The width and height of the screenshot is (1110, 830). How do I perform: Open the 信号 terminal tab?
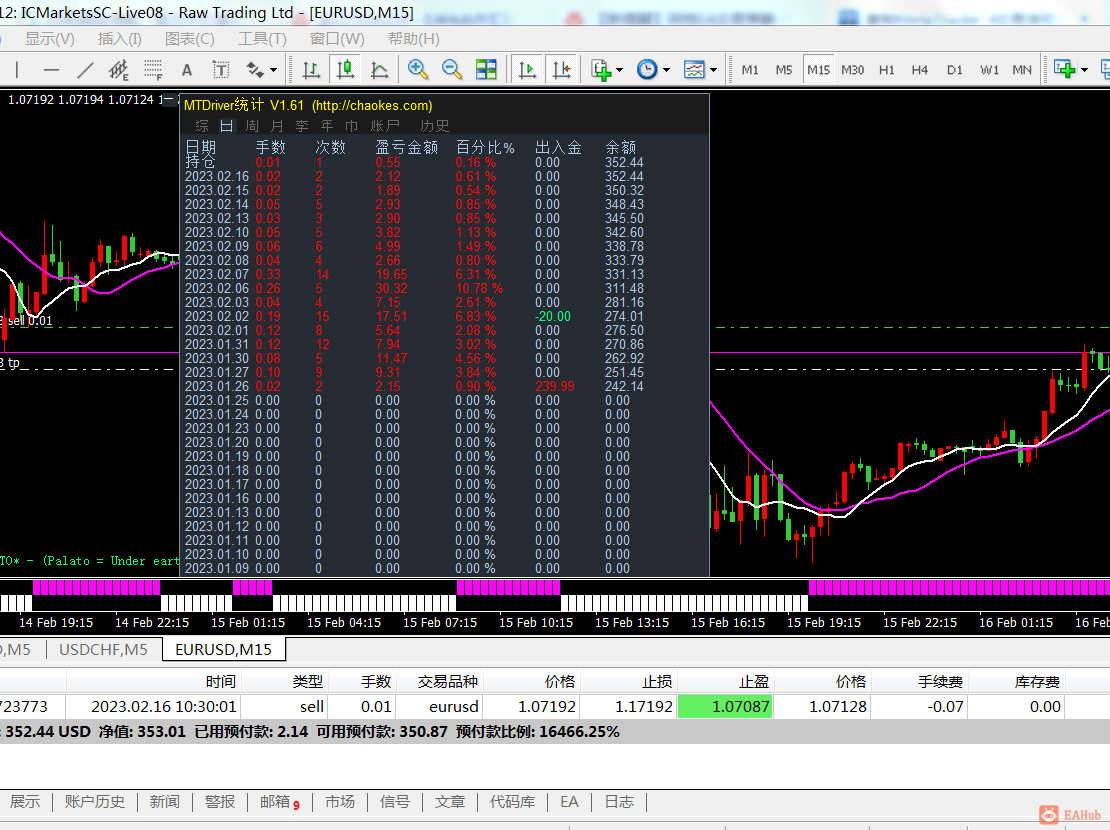394,802
